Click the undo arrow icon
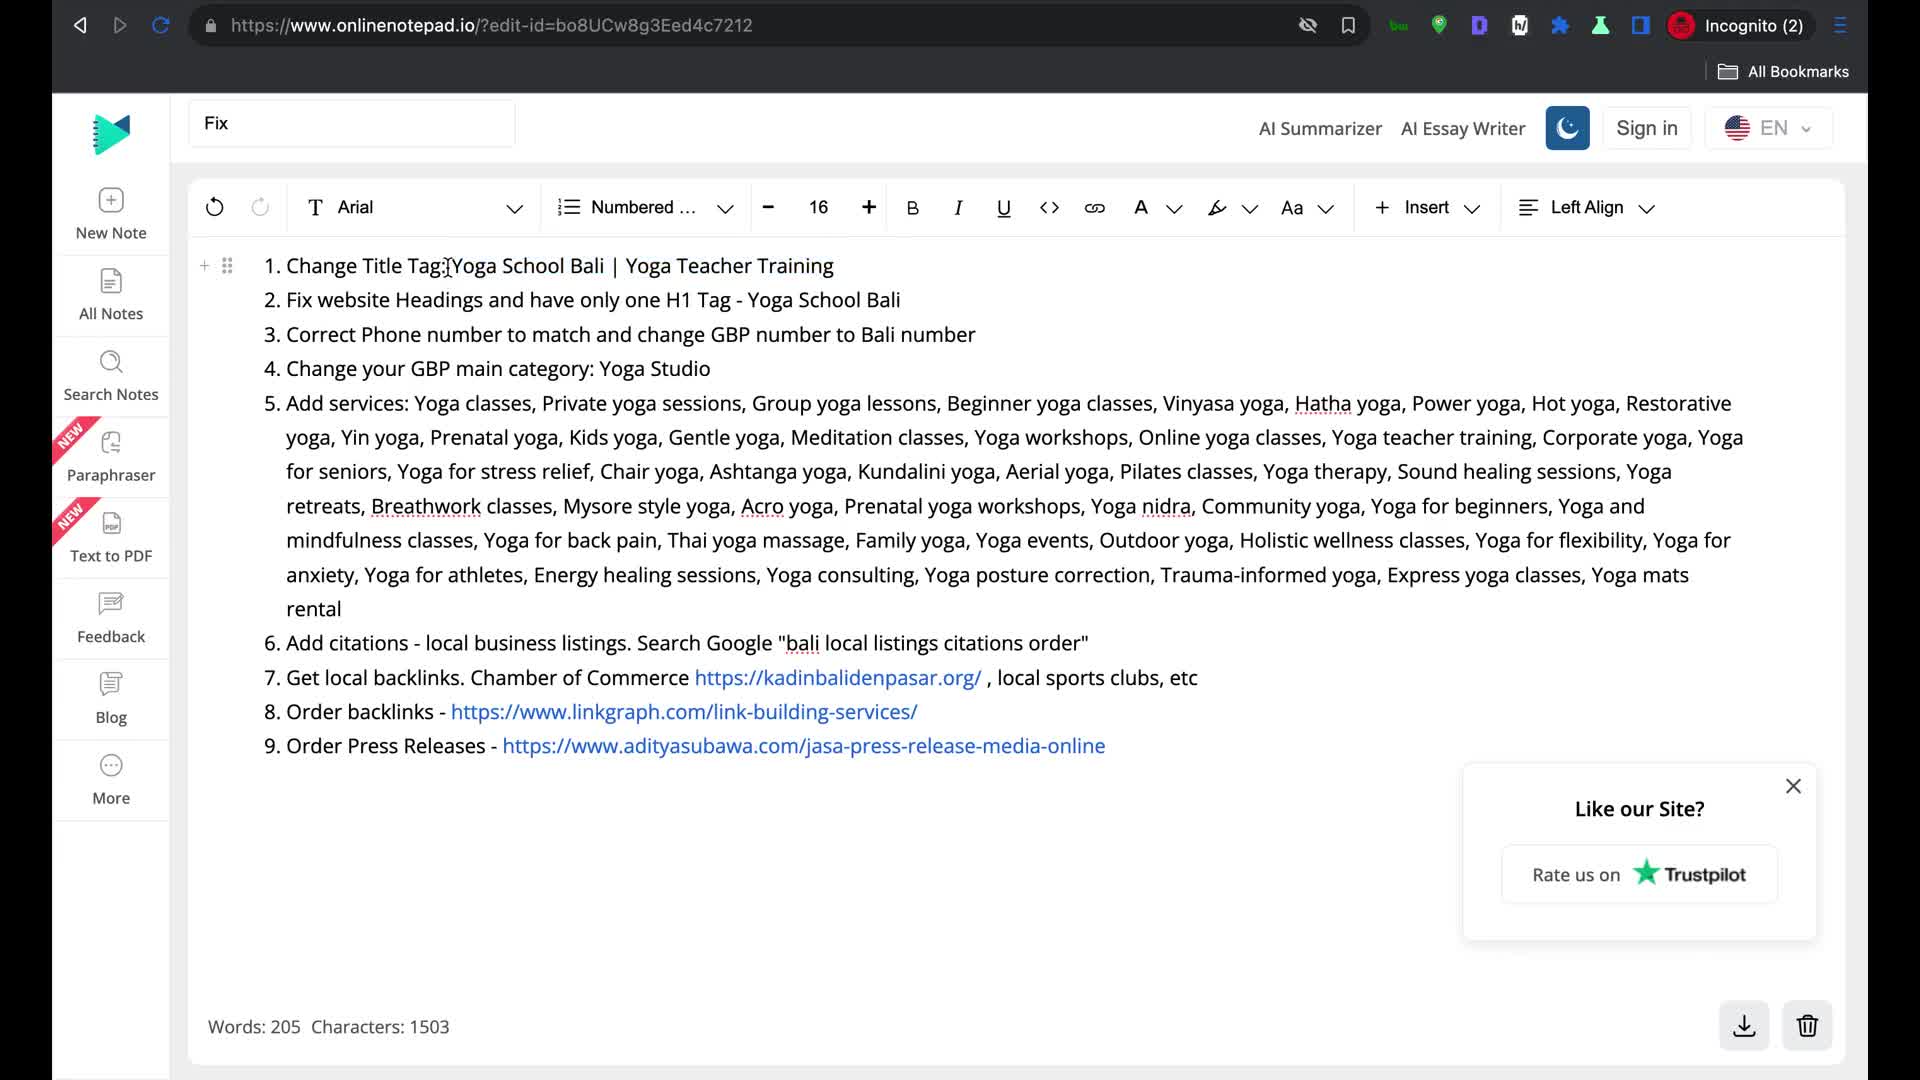This screenshot has width=1920, height=1080. [214, 207]
